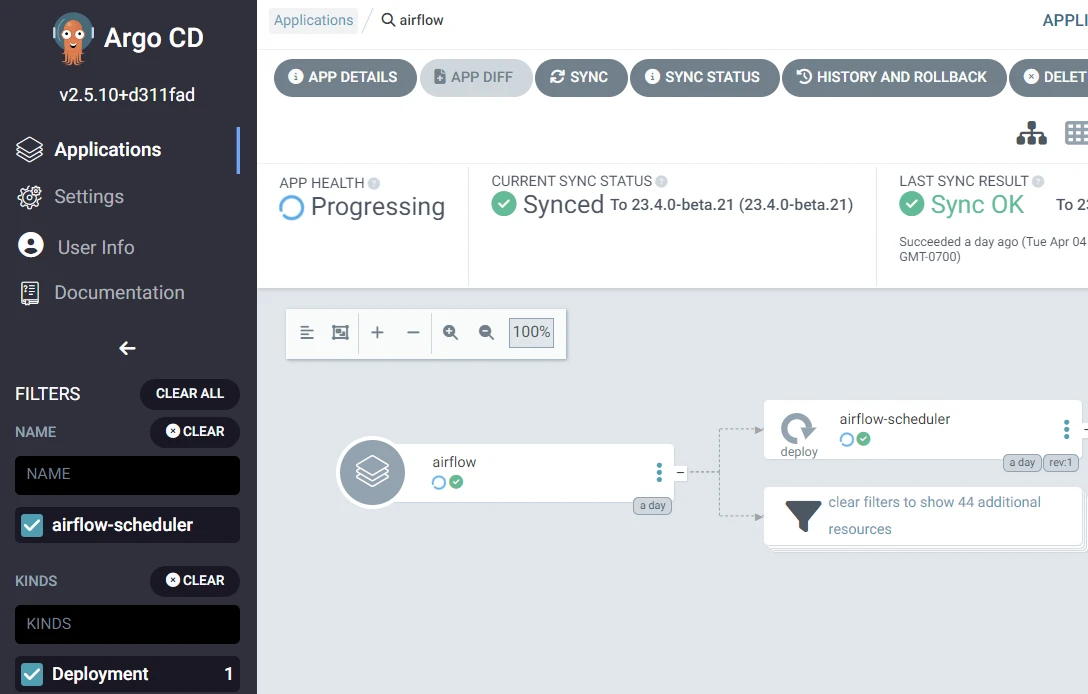This screenshot has width=1088, height=694.
Task: Open HISTORY AND ROLLBACK
Action: 894,77
